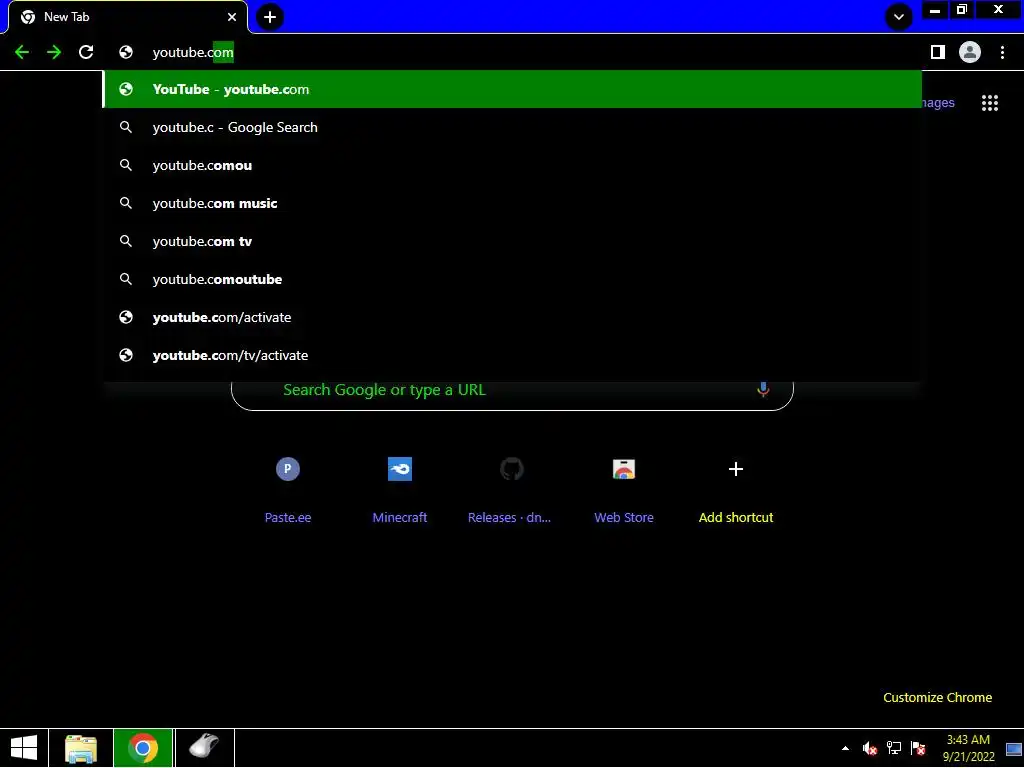Open File Explorer from taskbar
Viewport: 1024px width, 768px height.
pos(81,748)
